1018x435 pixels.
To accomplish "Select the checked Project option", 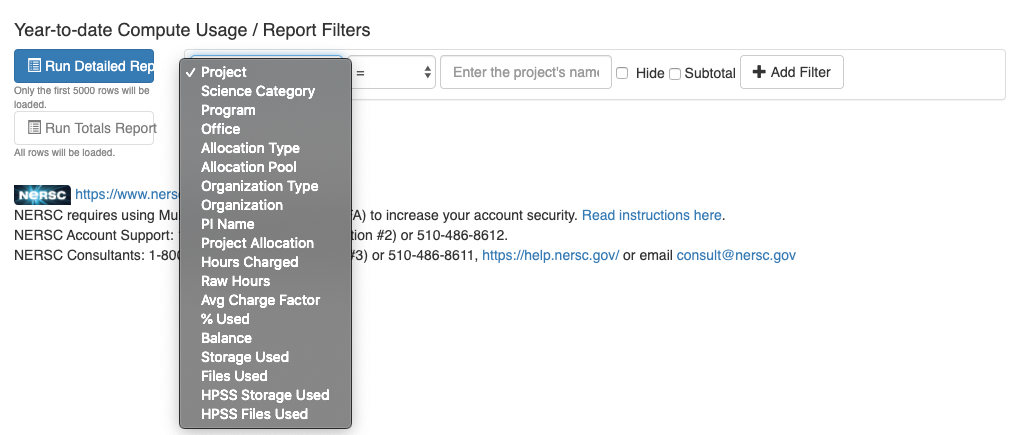I will tap(223, 72).
